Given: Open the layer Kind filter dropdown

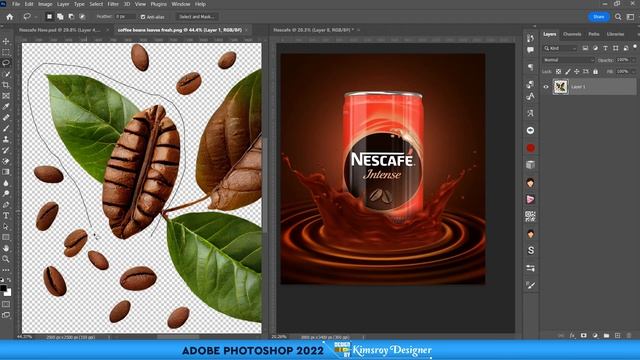Looking at the screenshot, I should tap(560, 48).
